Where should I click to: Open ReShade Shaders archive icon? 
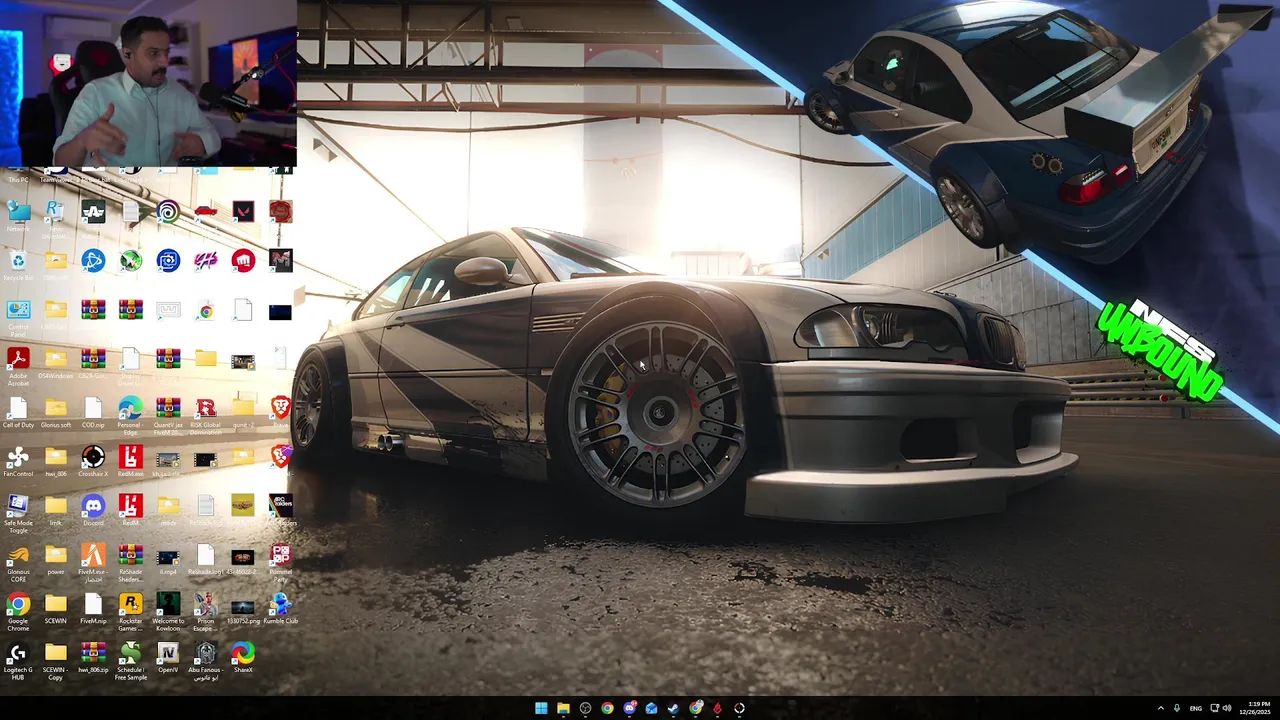(130, 562)
